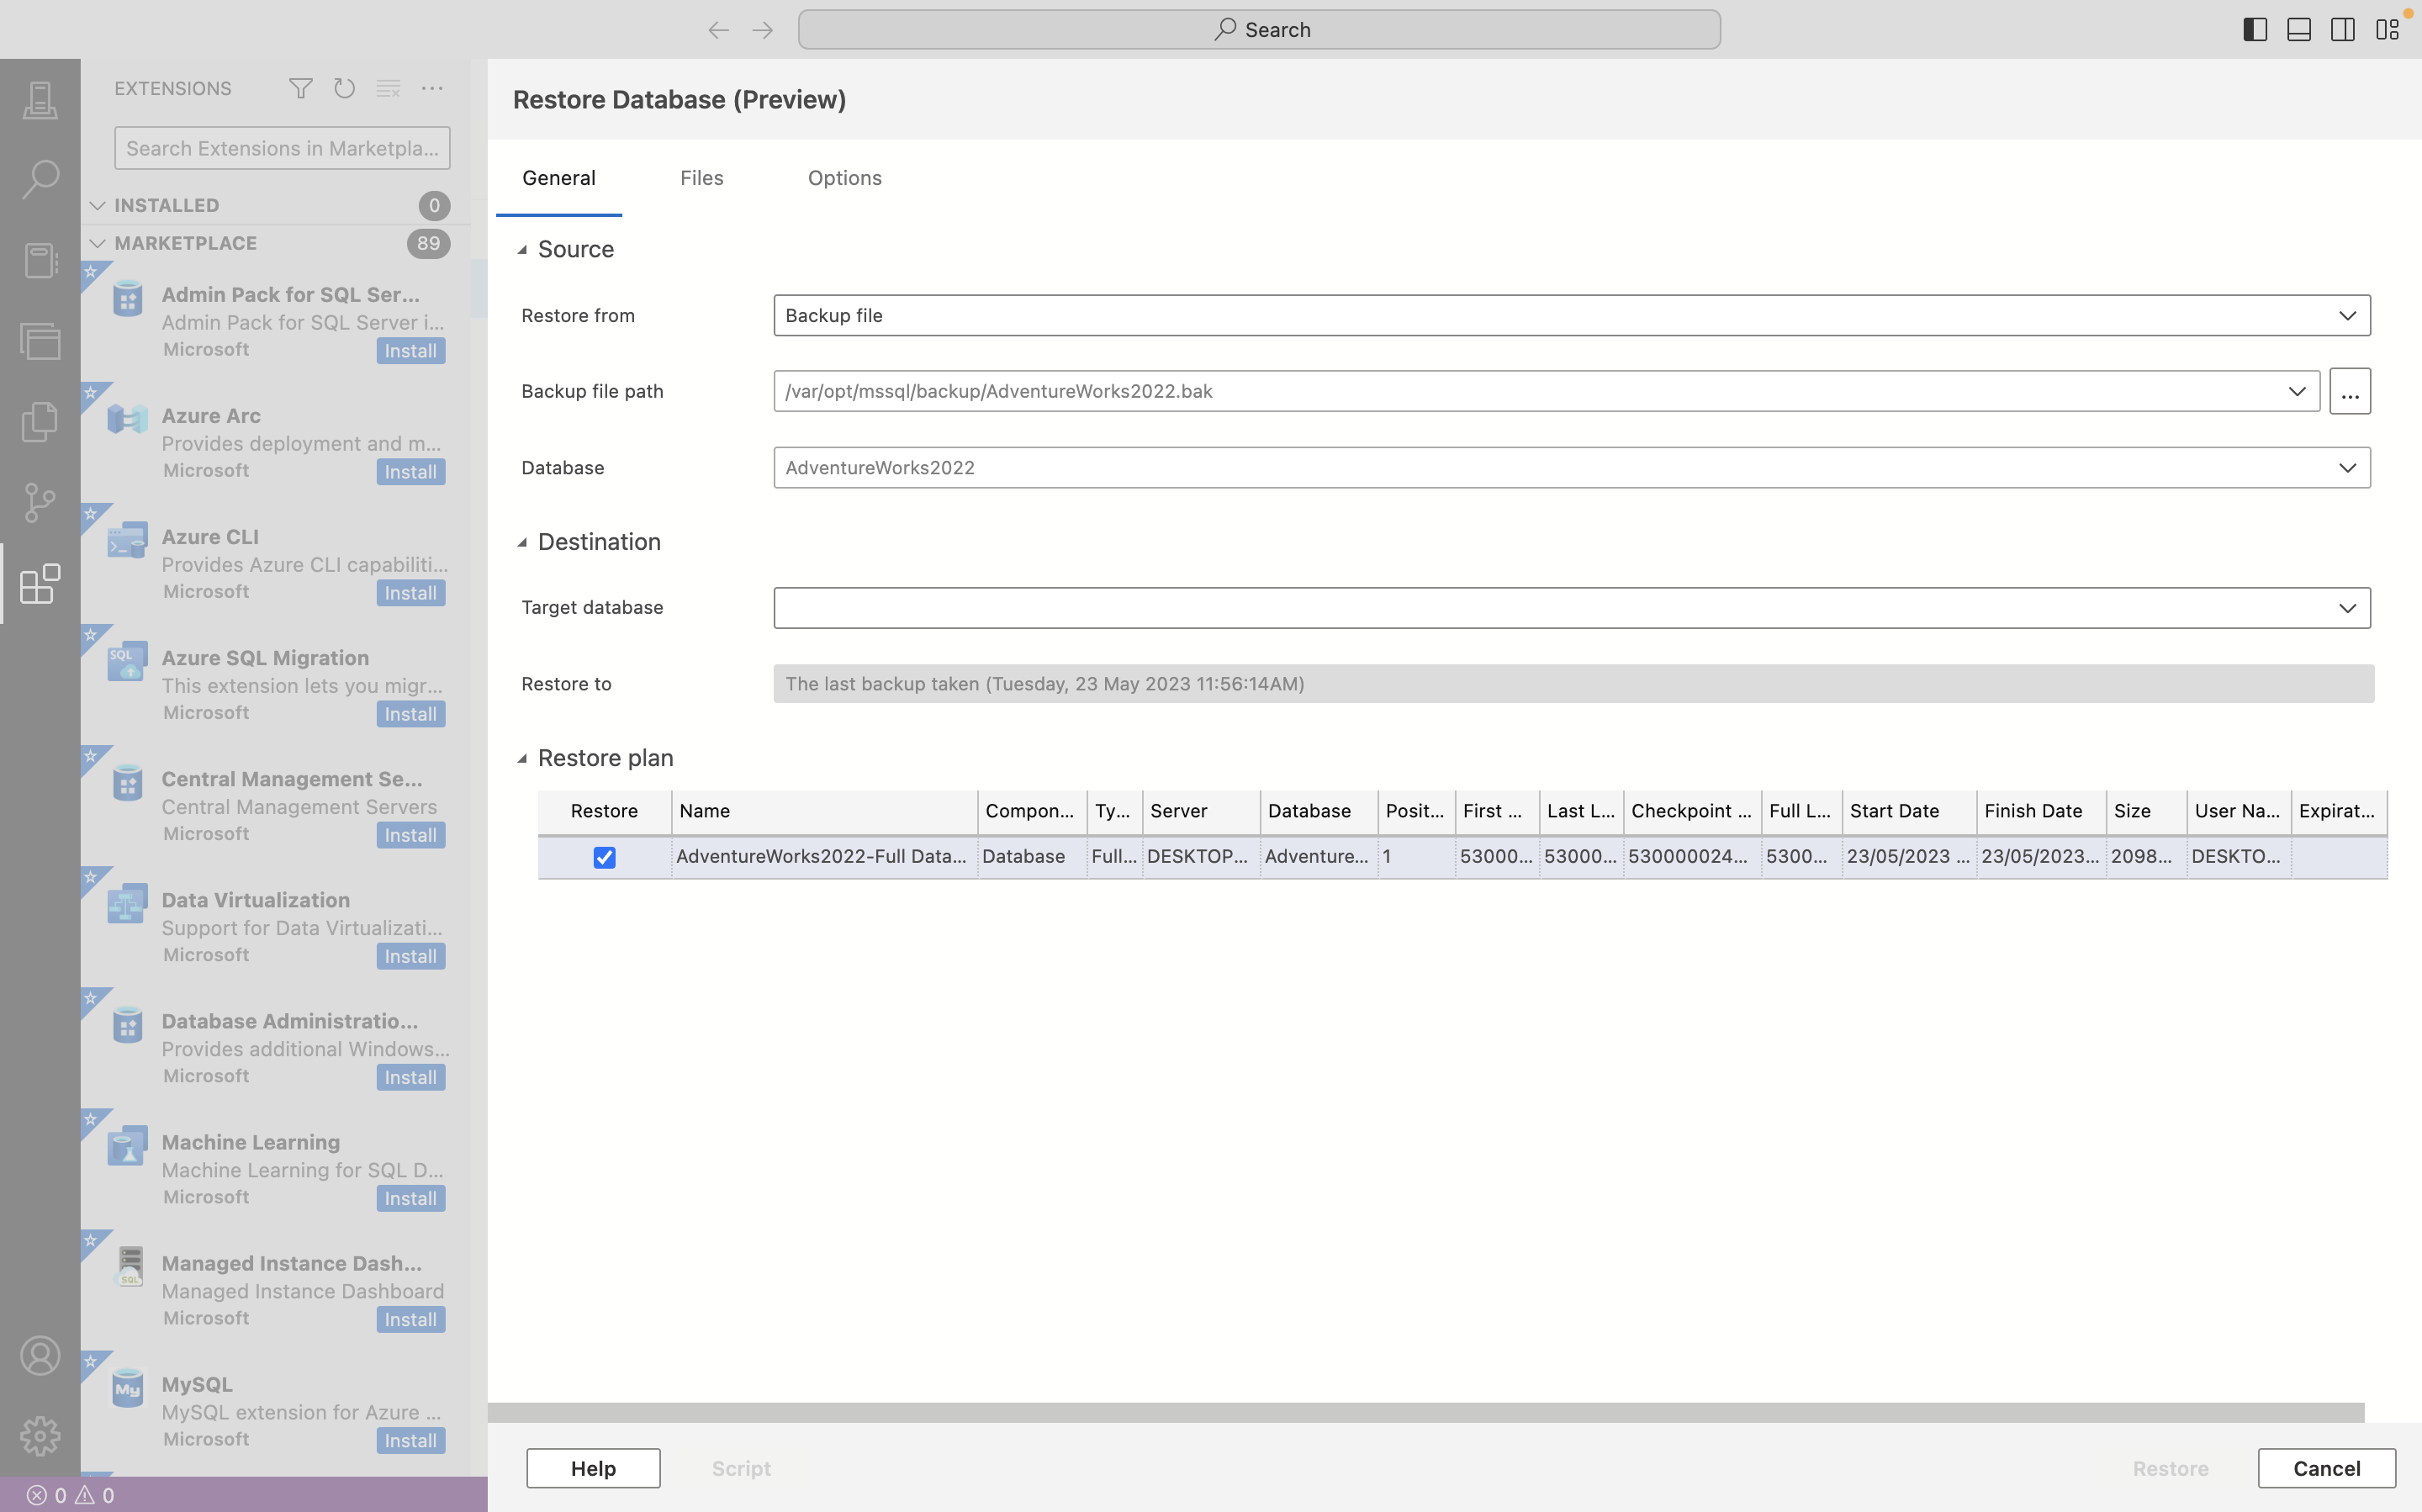Select Machine Learning extension icon
The height and width of the screenshot is (1512, 2422).
point(127,1146)
